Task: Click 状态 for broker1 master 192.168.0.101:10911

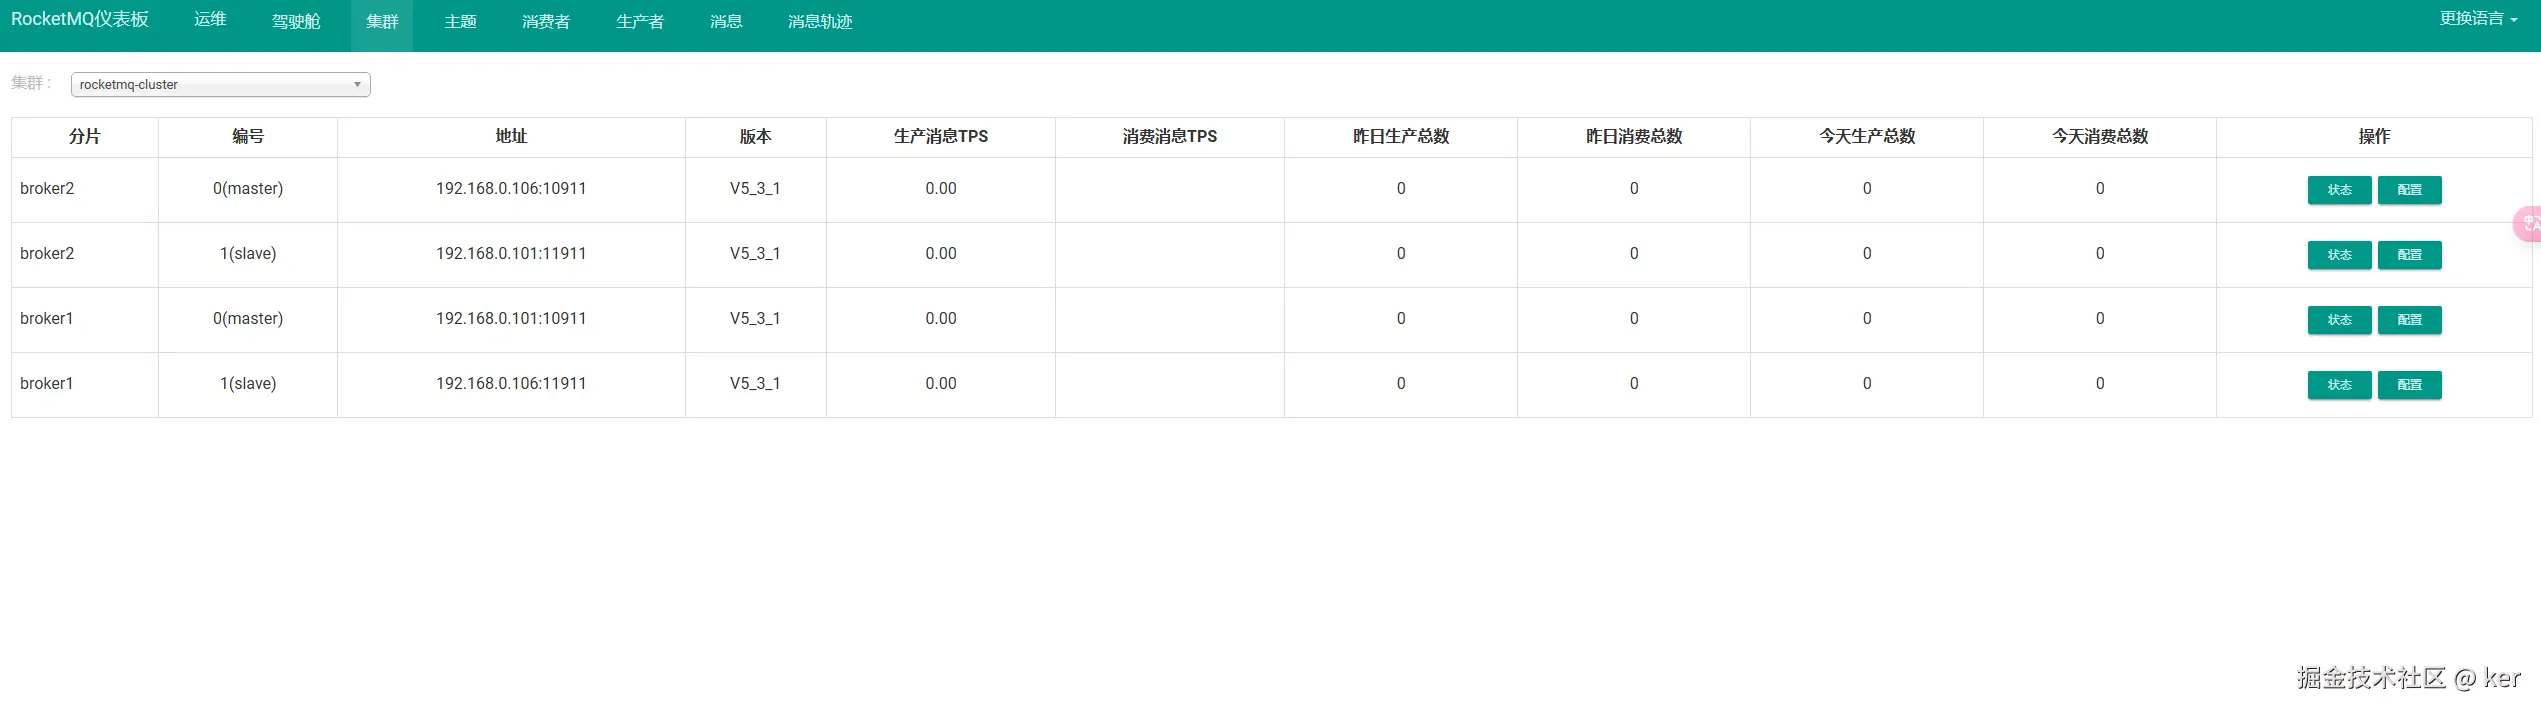Action: tap(2339, 320)
